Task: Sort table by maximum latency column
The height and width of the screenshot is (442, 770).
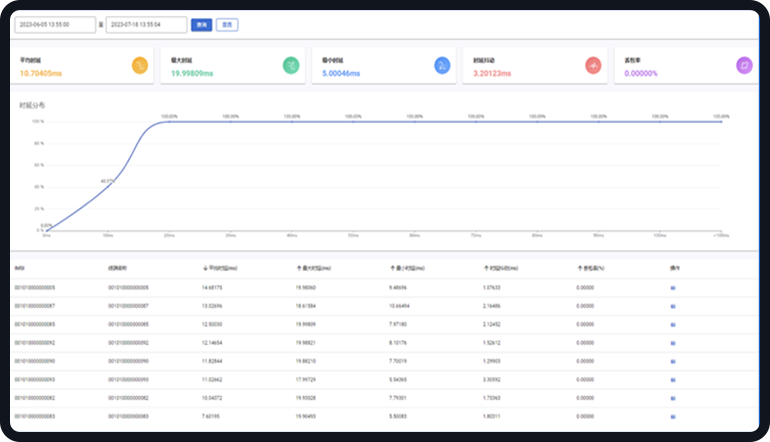Action: click(314, 268)
